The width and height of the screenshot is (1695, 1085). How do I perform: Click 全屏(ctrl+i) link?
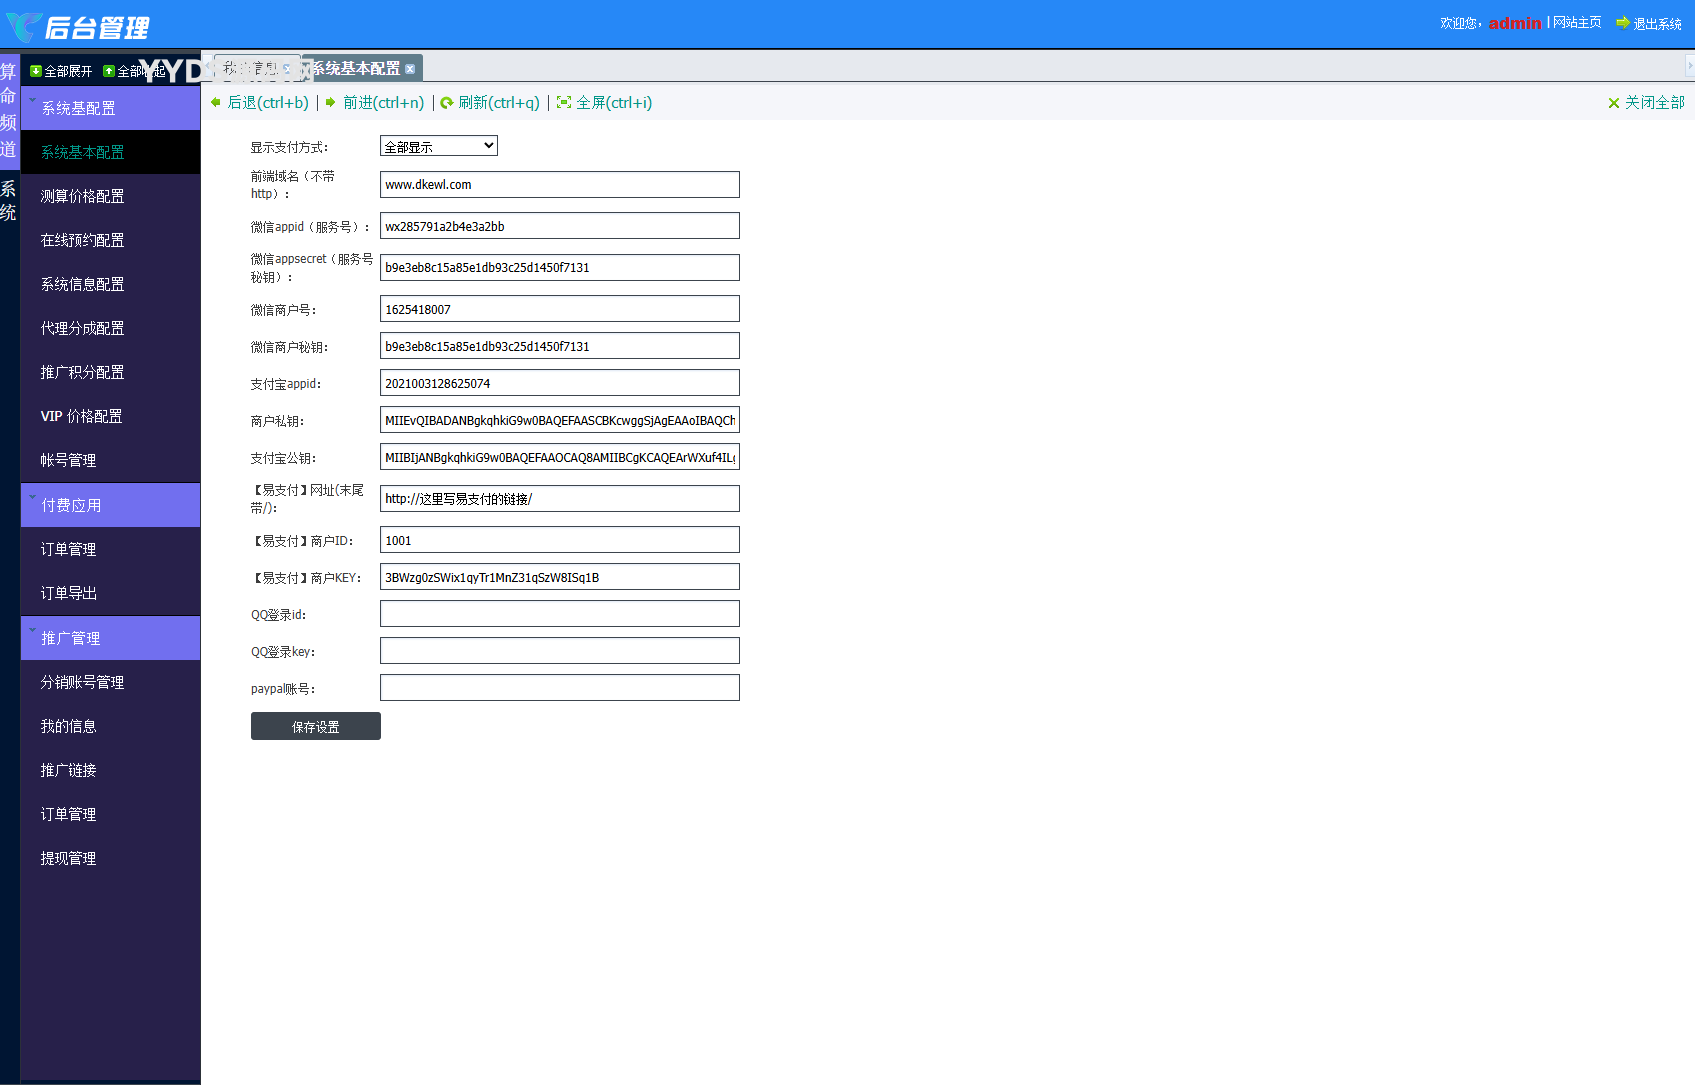(614, 102)
